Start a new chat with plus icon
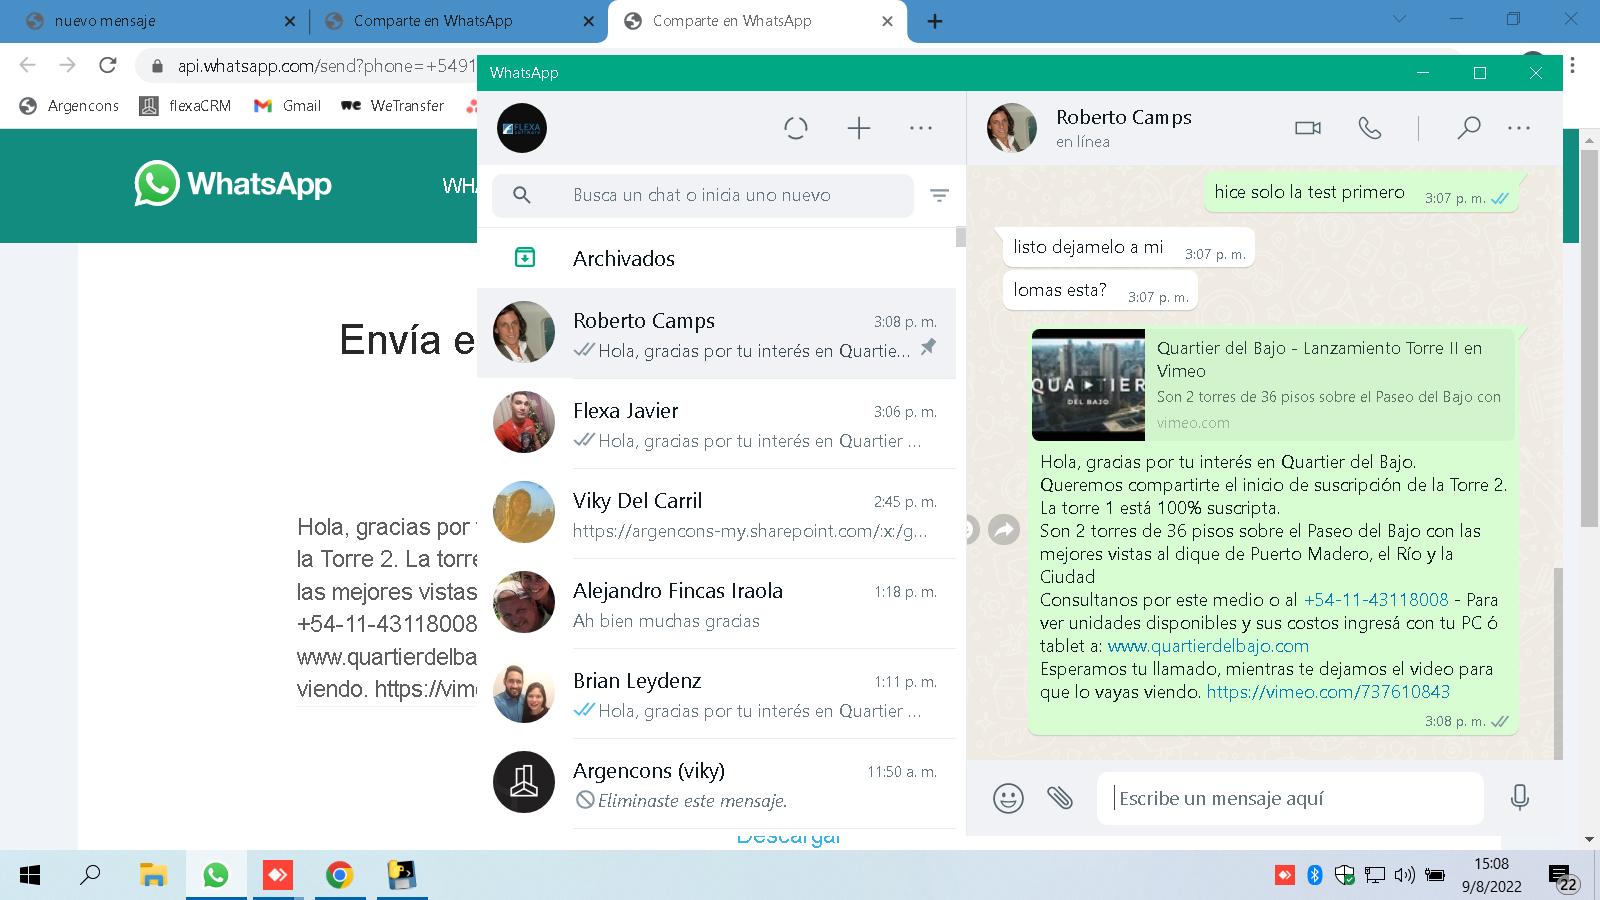The height and width of the screenshot is (900, 1600). [x=859, y=128]
